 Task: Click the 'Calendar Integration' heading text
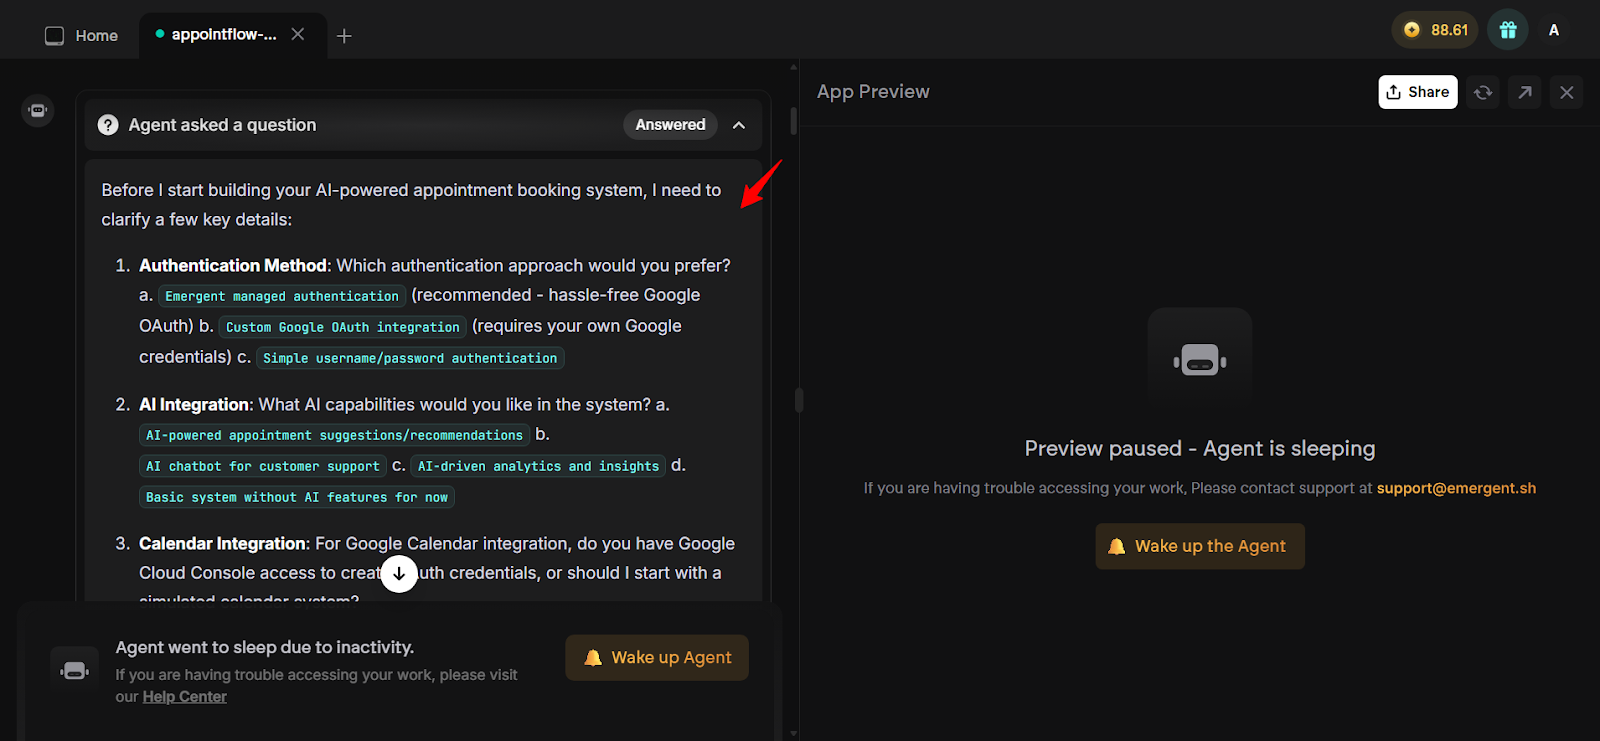[x=222, y=543]
